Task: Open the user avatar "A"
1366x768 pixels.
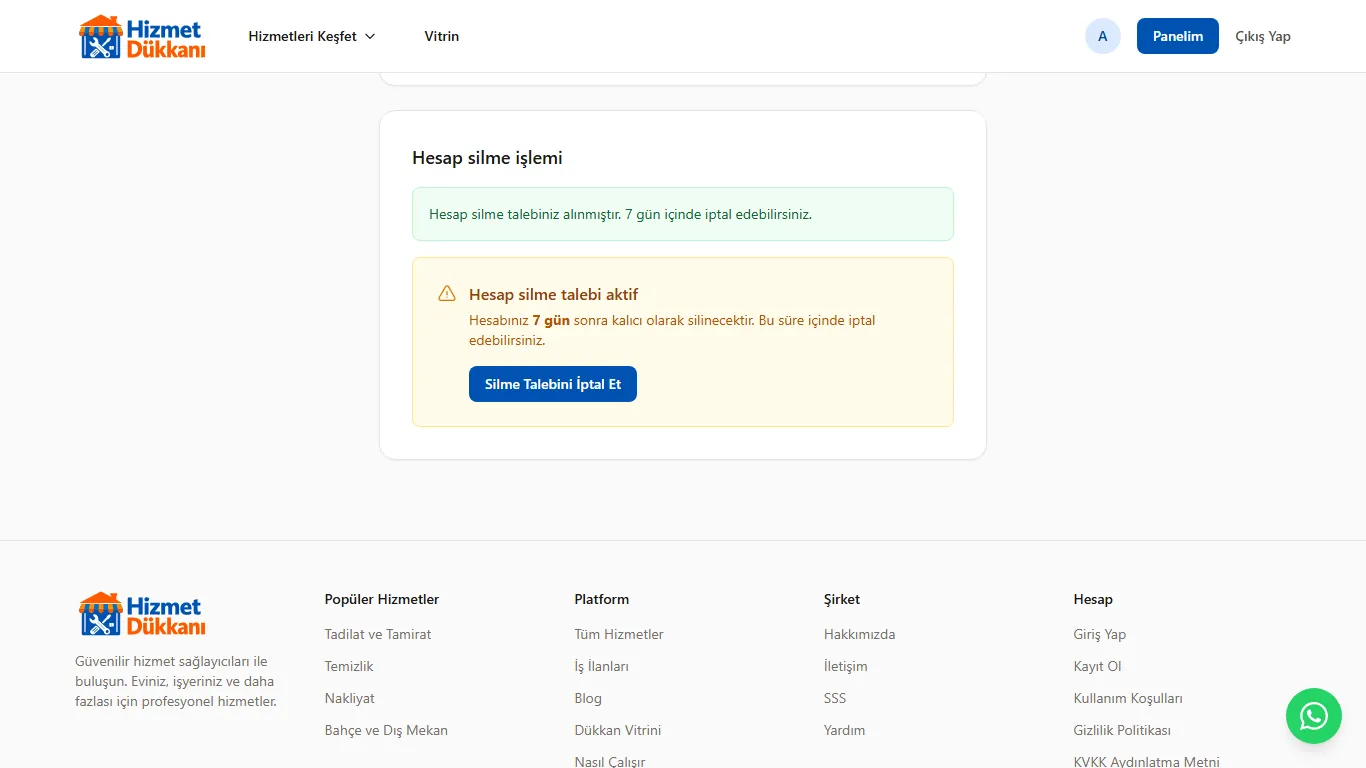Action: click(x=1103, y=36)
